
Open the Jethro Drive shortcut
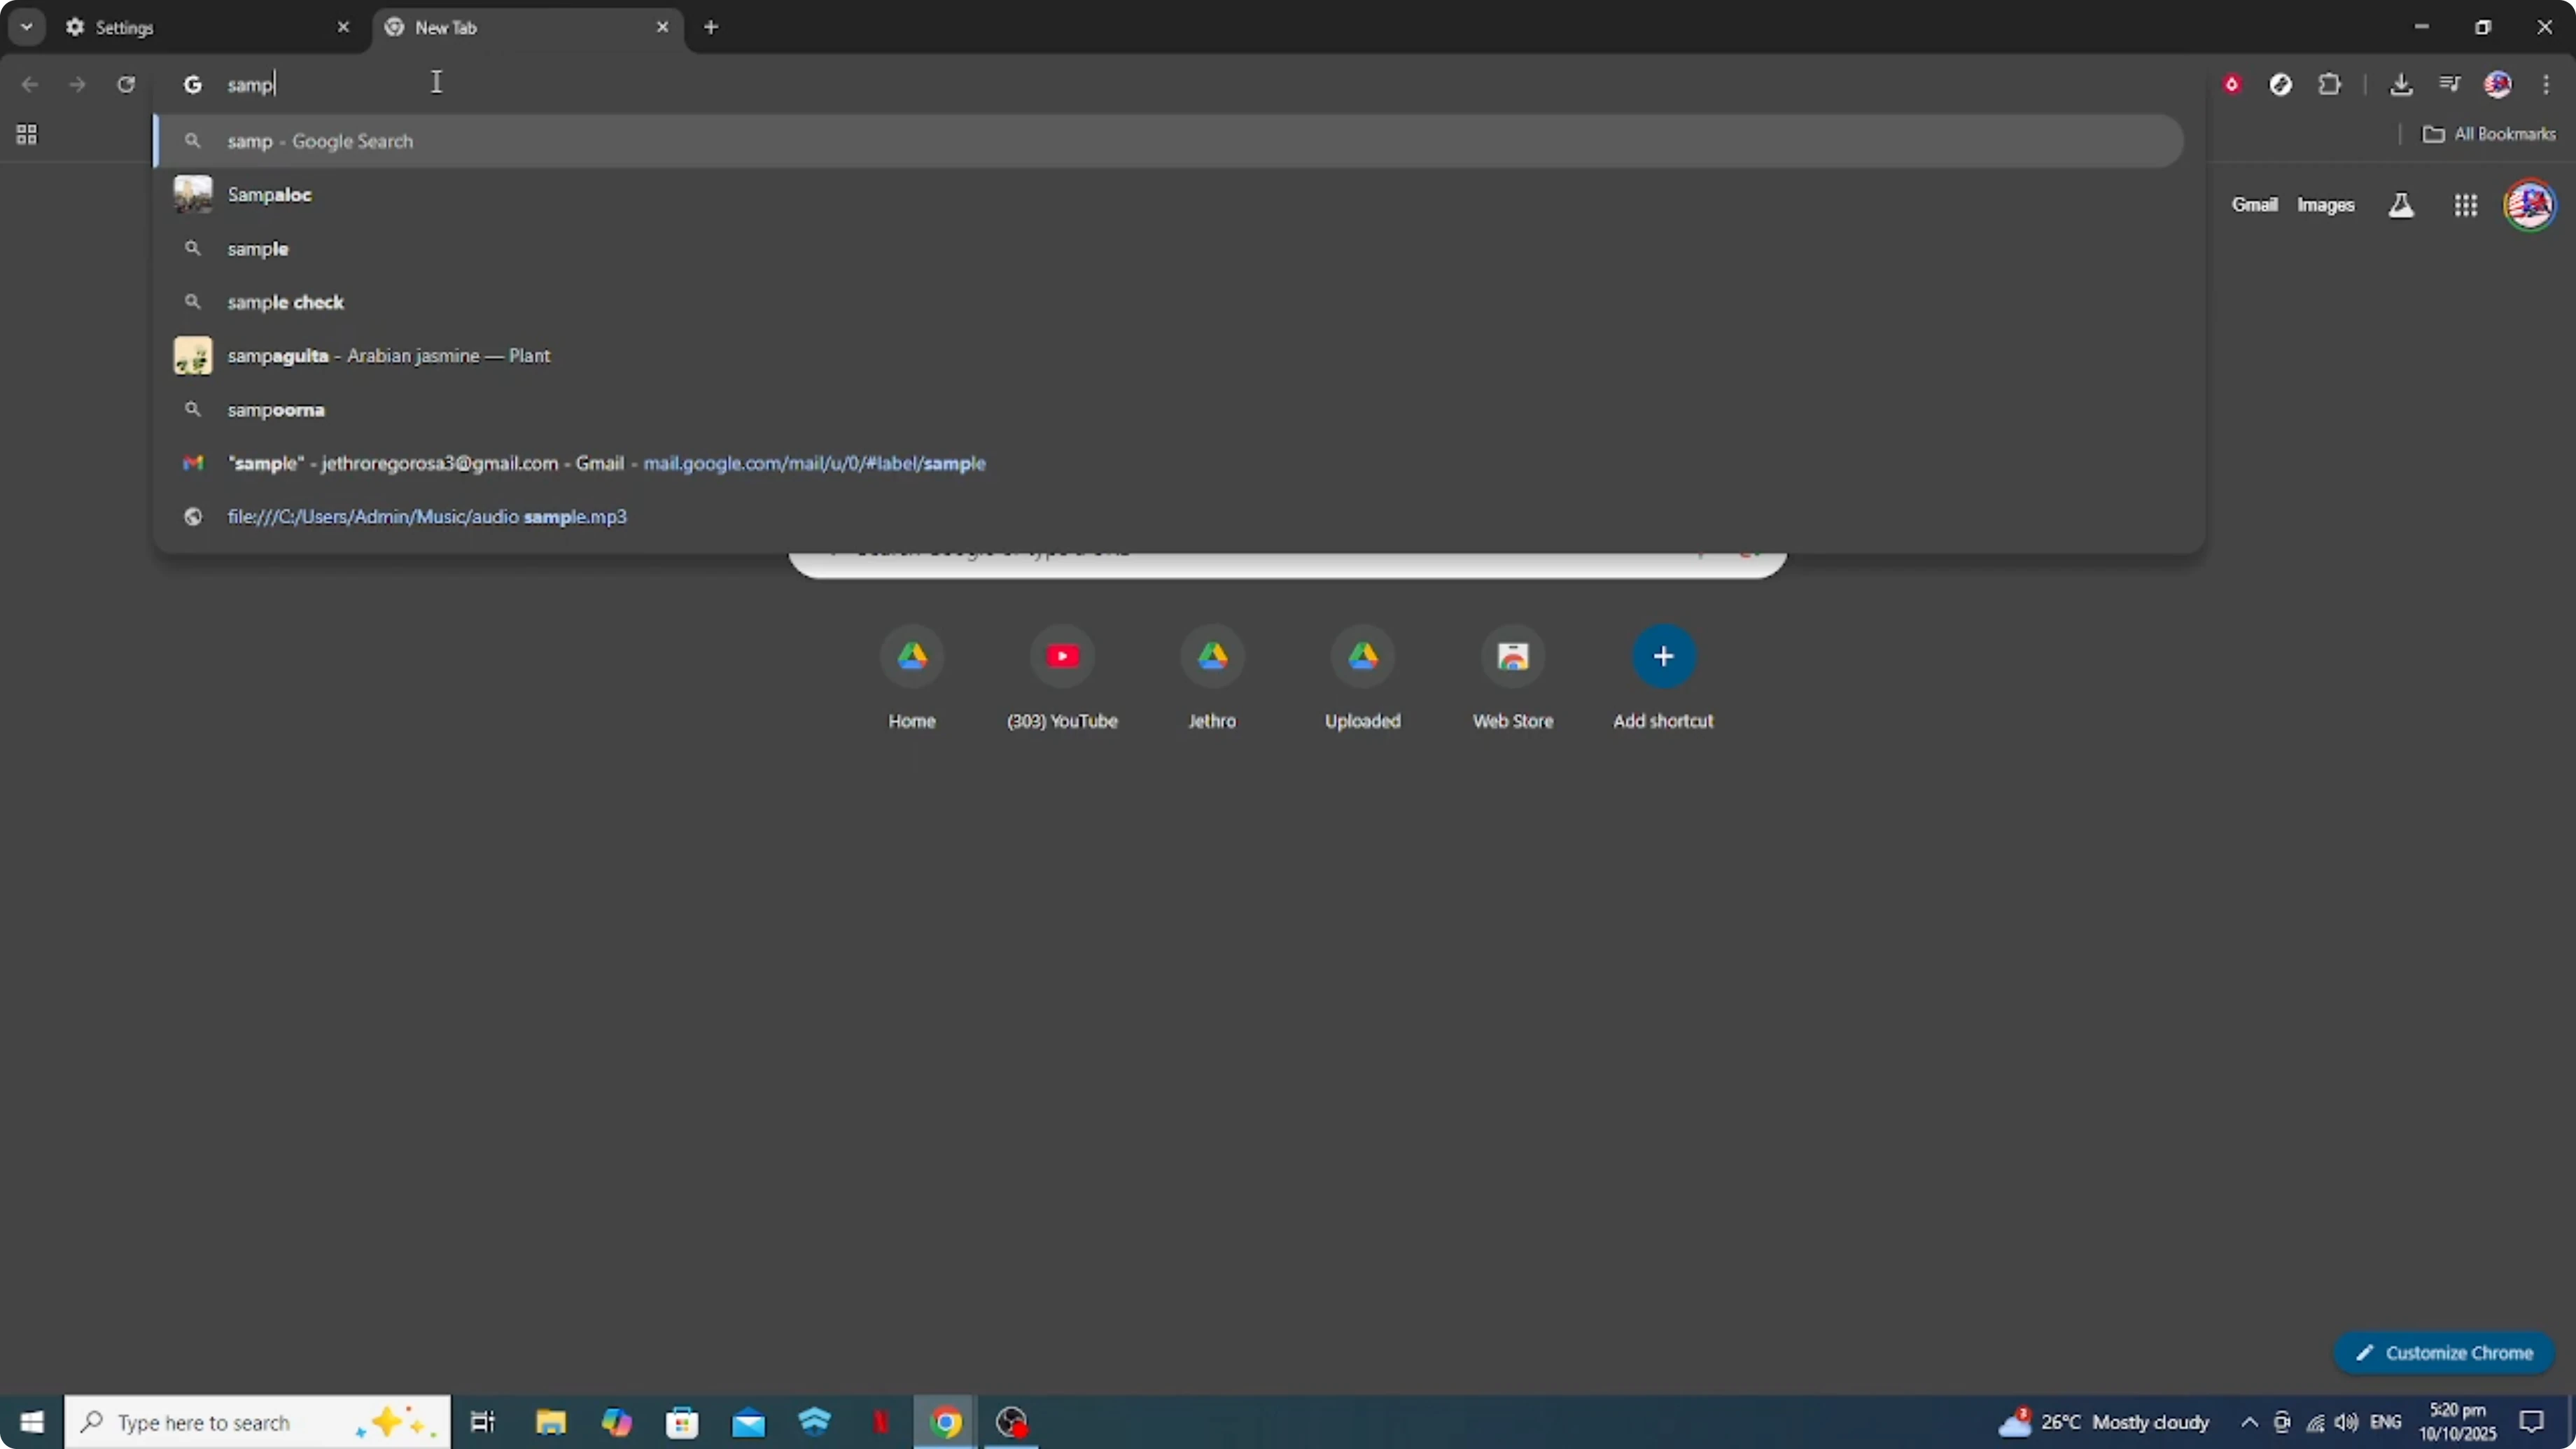[x=1212, y=677]
